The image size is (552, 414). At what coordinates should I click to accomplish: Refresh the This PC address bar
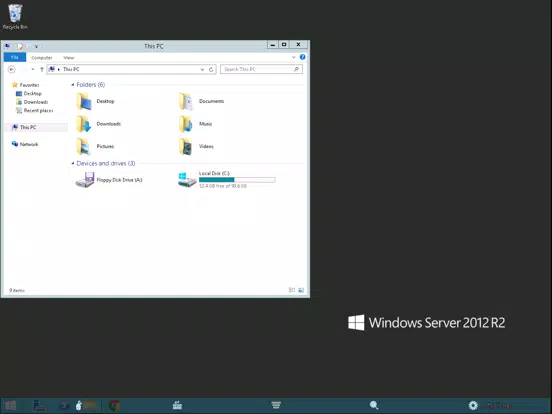(211, 69)
